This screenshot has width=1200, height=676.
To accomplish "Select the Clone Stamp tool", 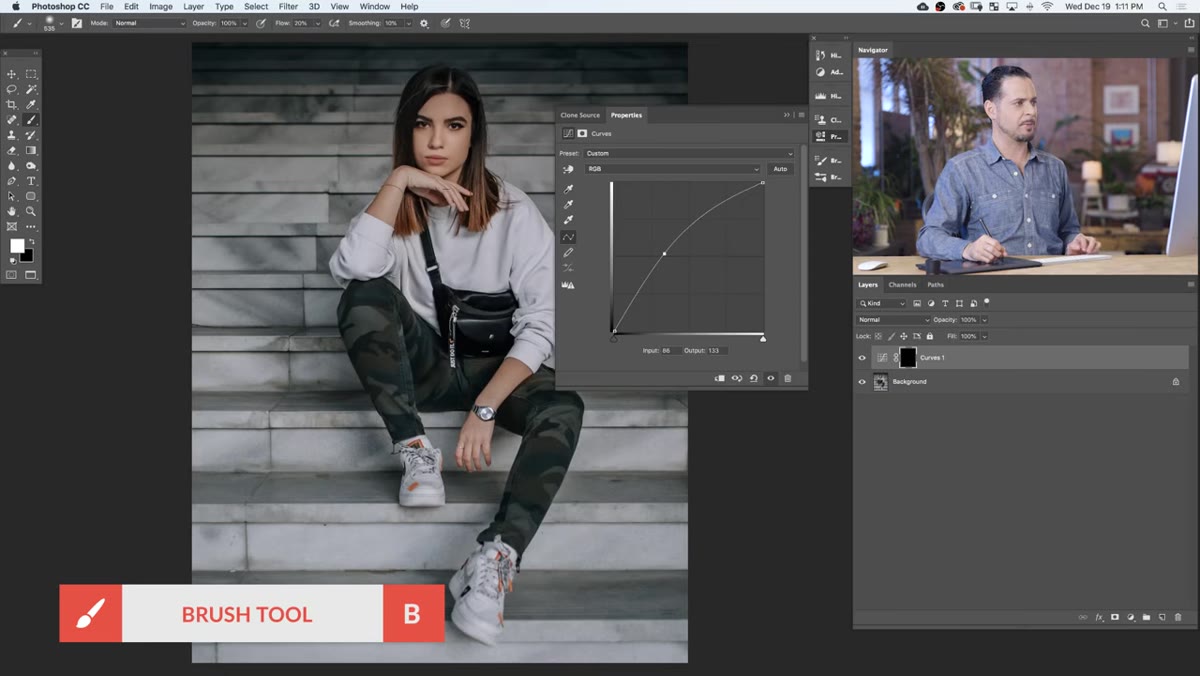I will [x=12, y=135].
